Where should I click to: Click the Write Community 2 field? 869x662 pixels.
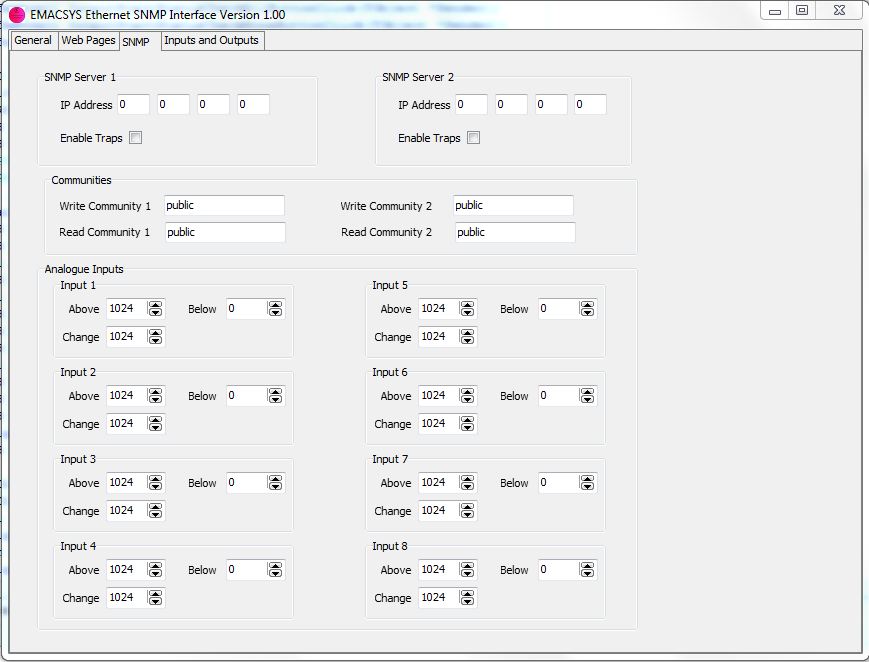513,206
